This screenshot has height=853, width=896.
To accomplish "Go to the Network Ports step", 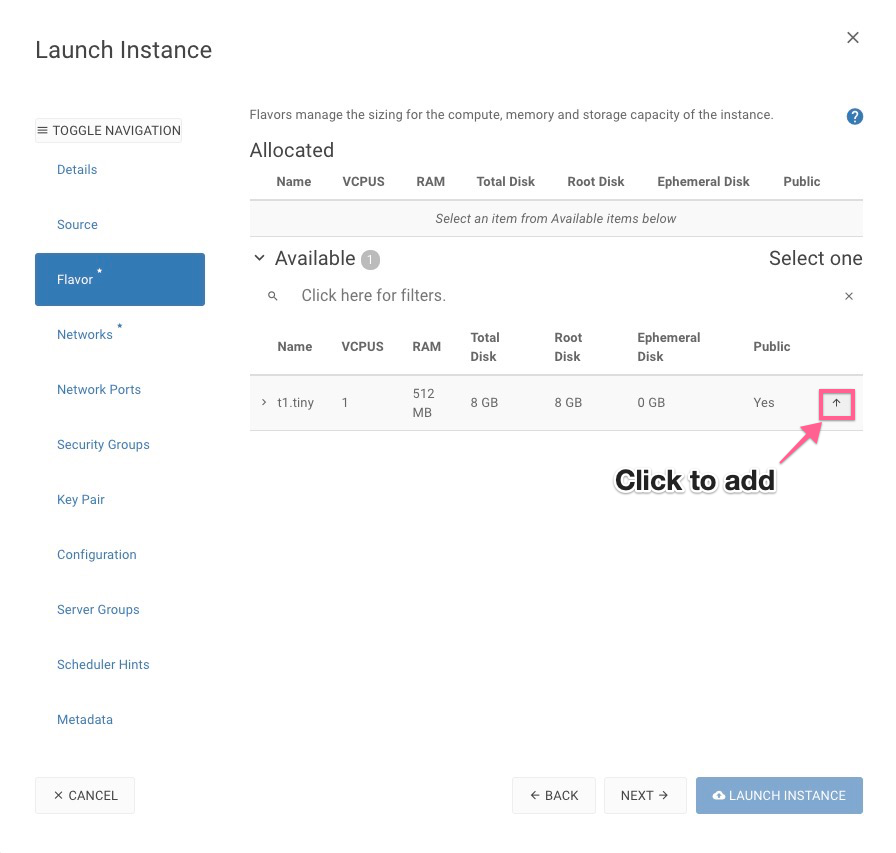I will pyautogui.click(x=99, y=390).
